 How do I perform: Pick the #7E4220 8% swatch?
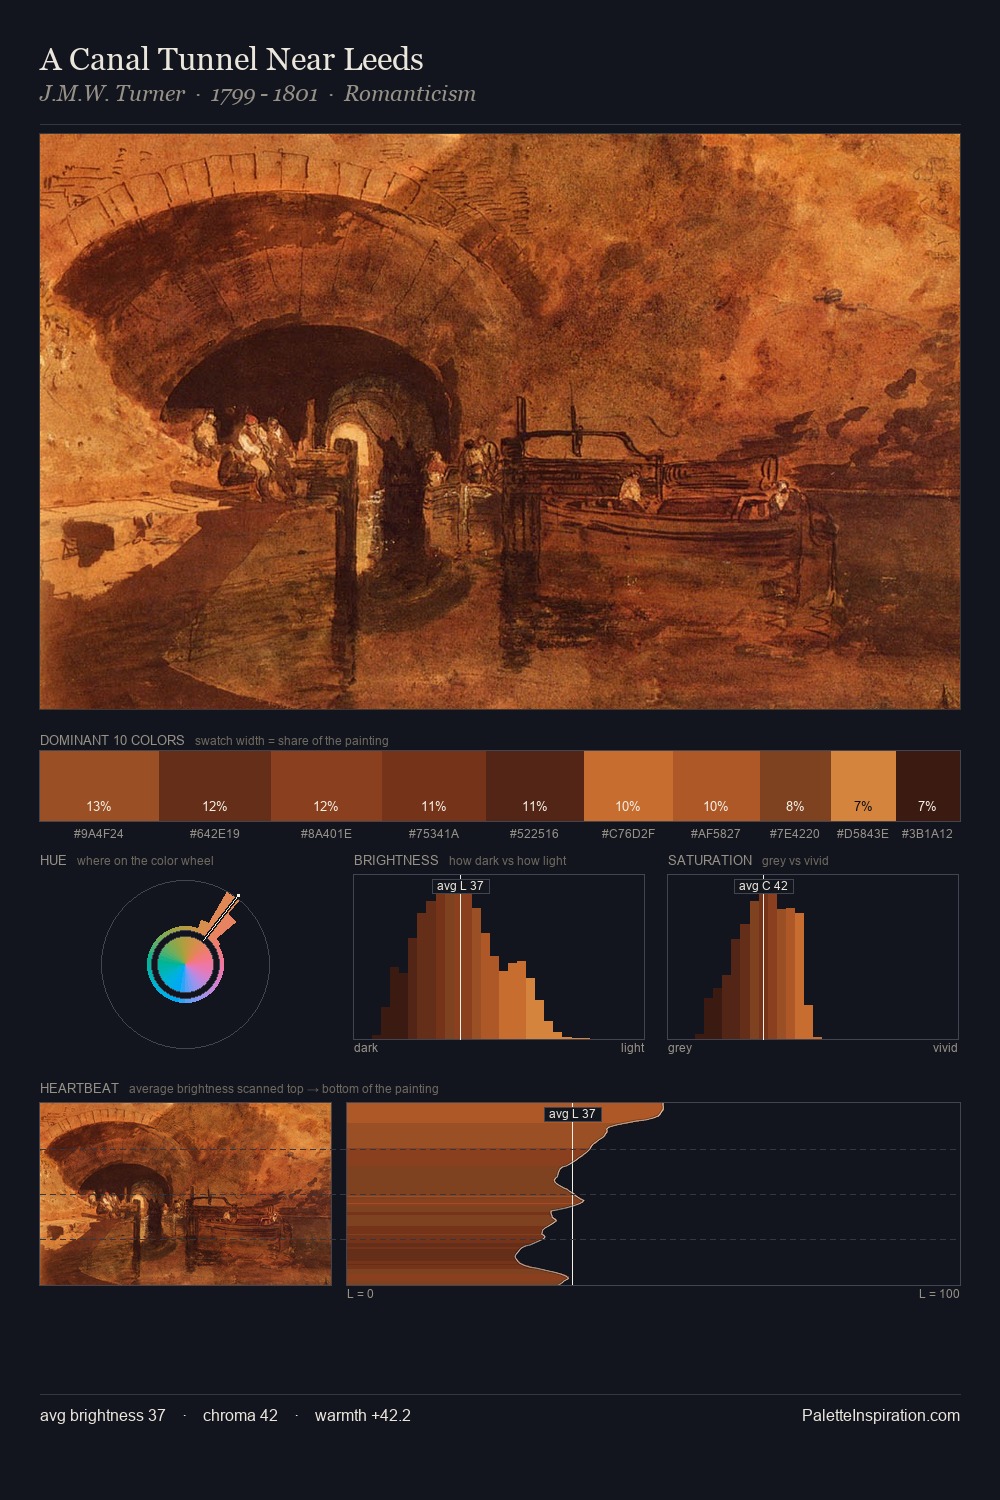pos(795,786)
